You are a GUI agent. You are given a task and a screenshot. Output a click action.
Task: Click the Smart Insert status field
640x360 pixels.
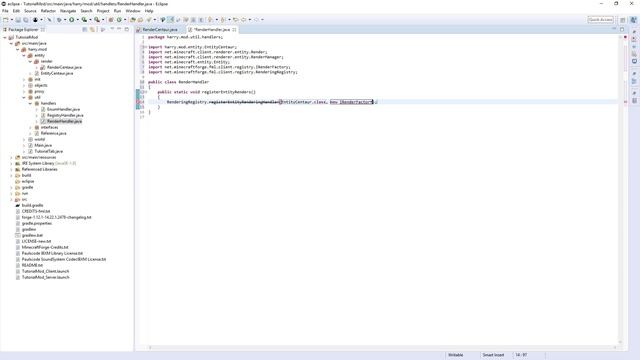click(x=493, y=355)
